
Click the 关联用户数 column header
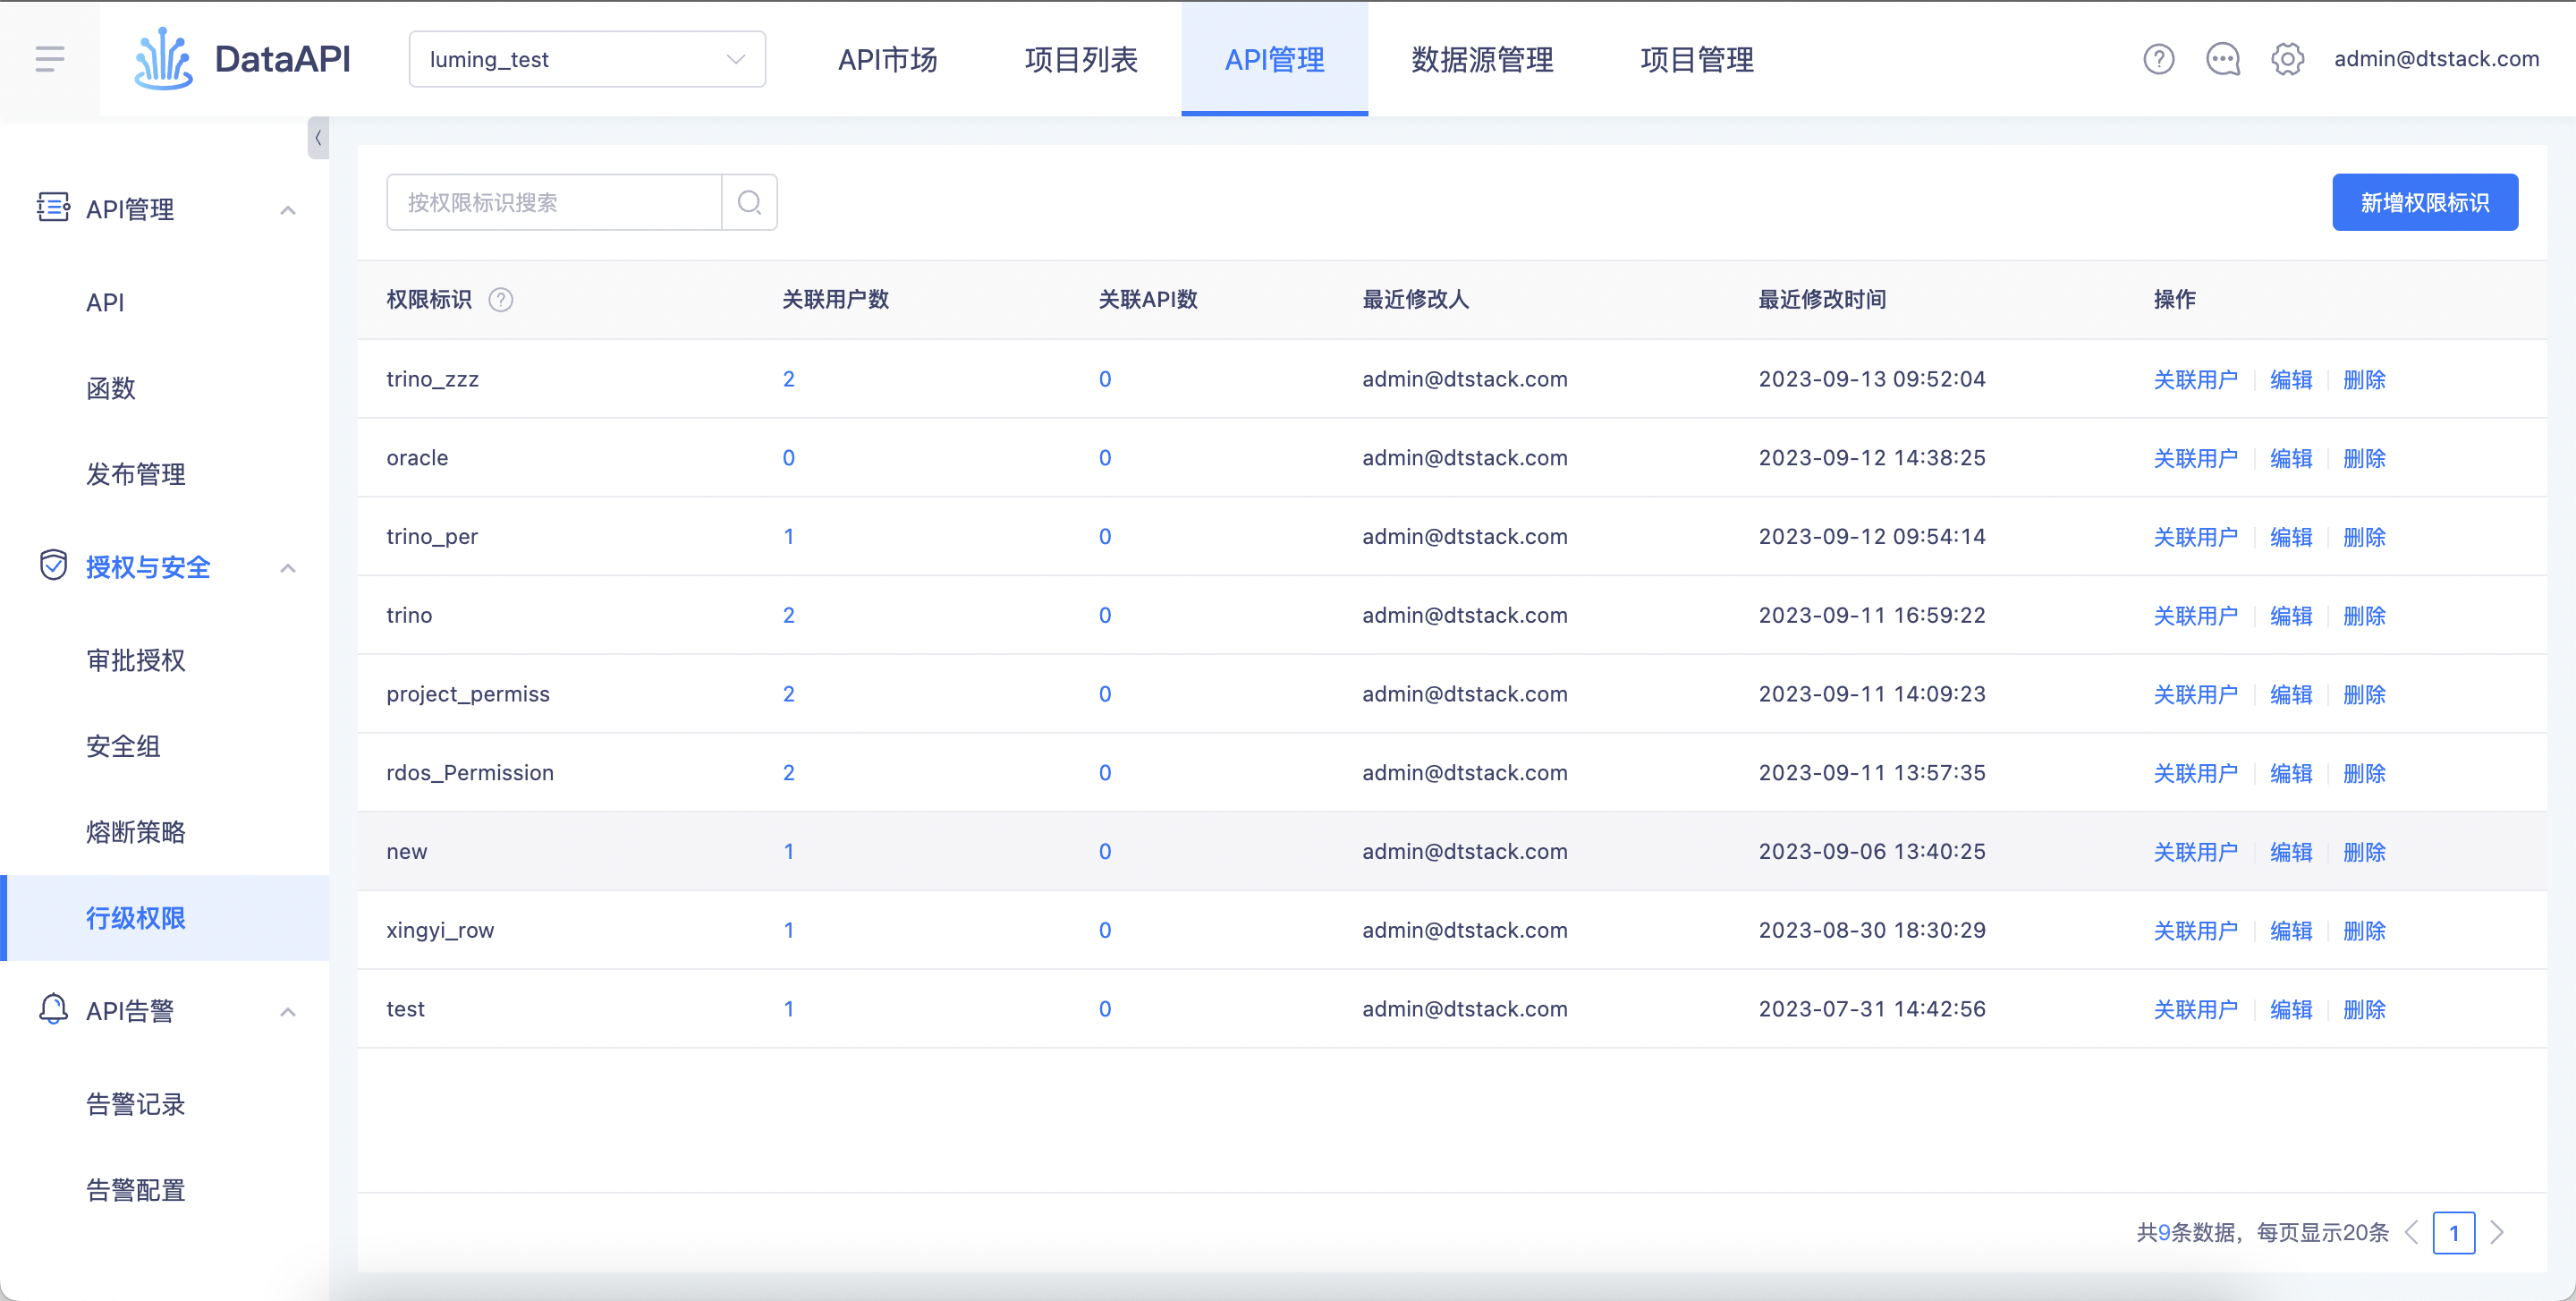pos(835,299)
